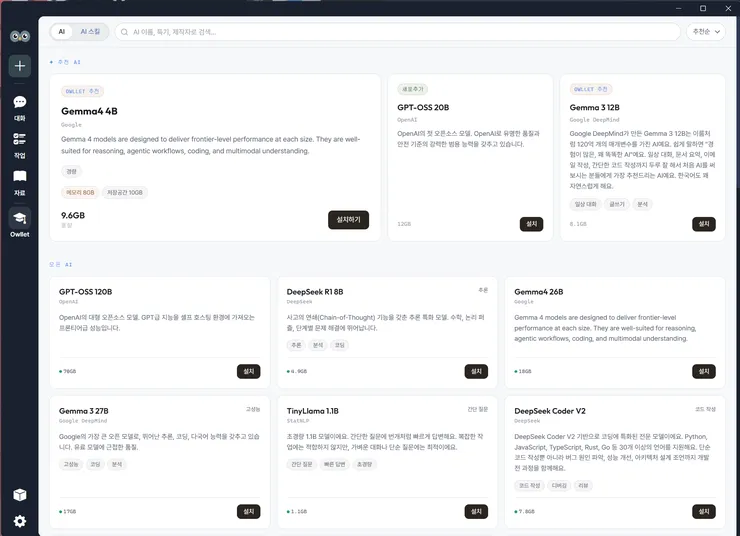Click the 4.9GB size of DeepSeek R1
This screenshot has height=536, width=740.
[298, 371]
